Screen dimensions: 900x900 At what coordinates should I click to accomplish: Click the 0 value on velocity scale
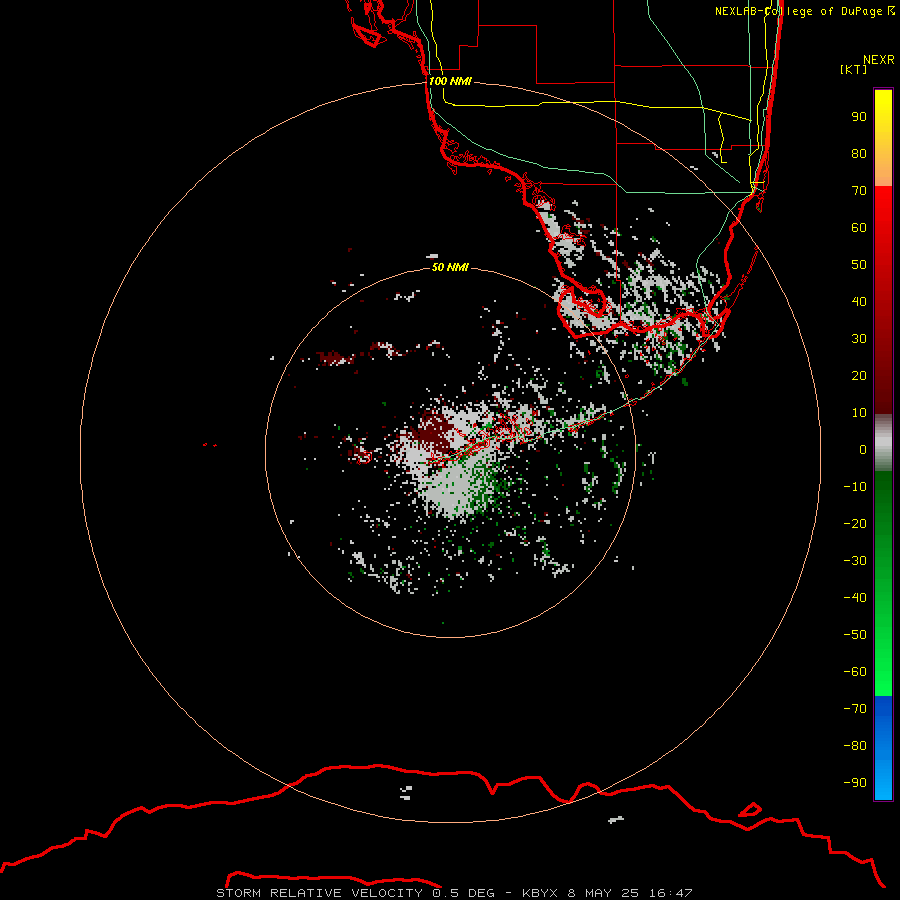[x=863, y=449]
